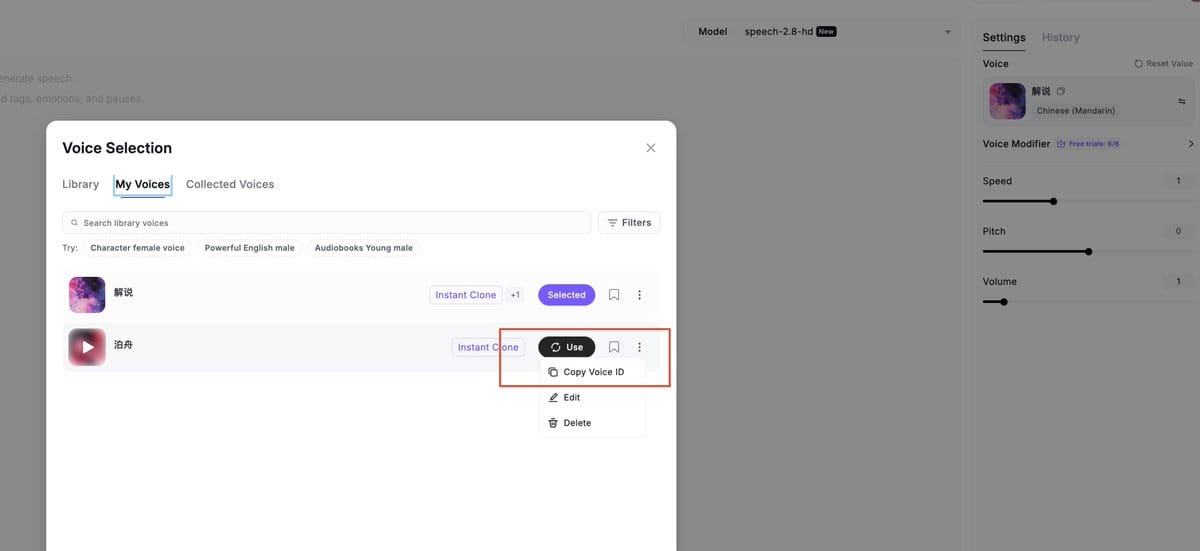Use the 泊舟 voice
This screenshot has height=551, width=1200.
pos(567,347)
